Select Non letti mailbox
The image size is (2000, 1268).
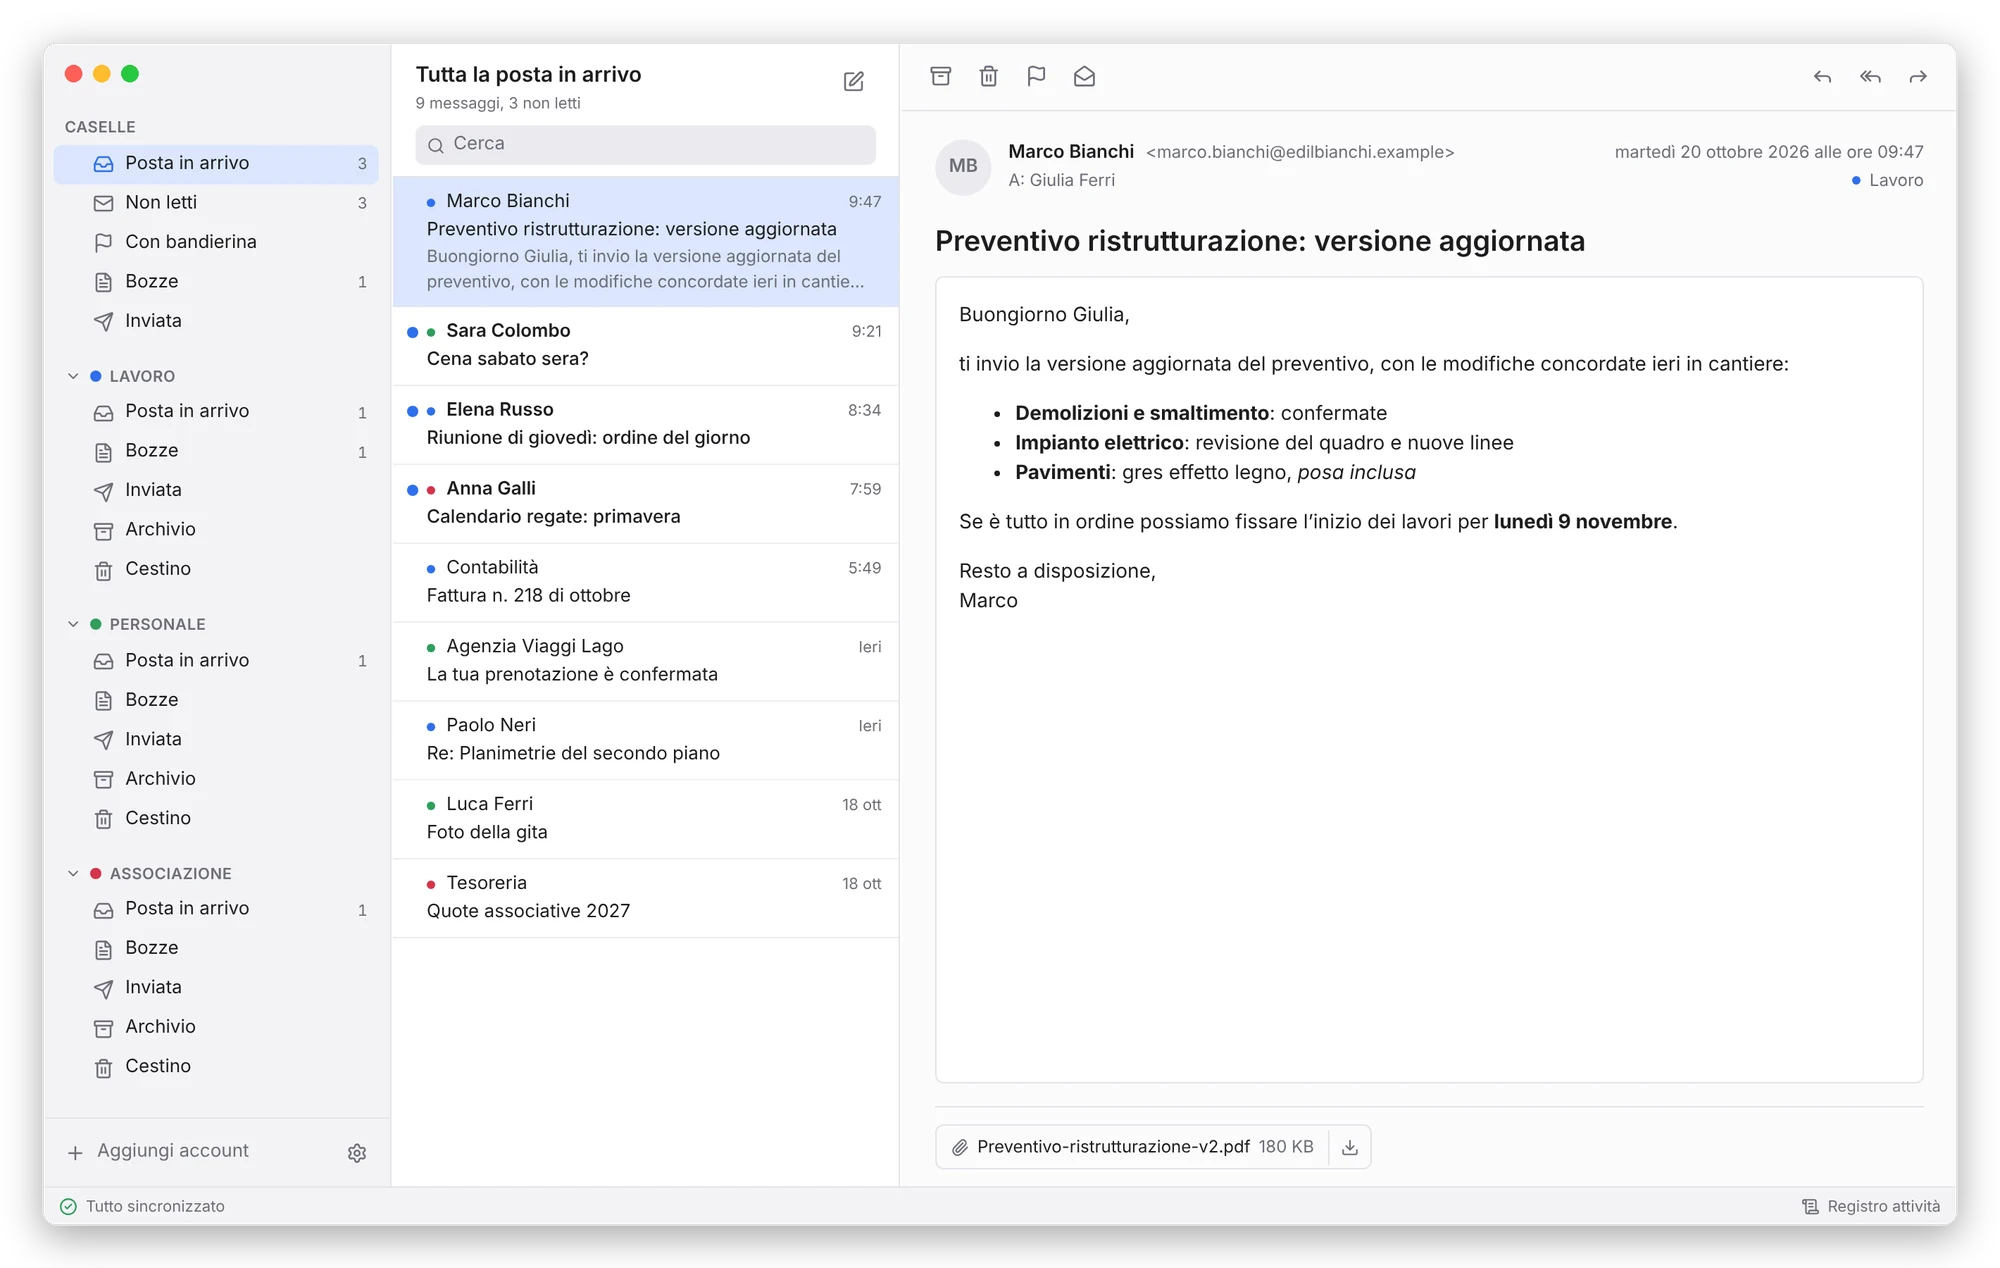point(216,203)
